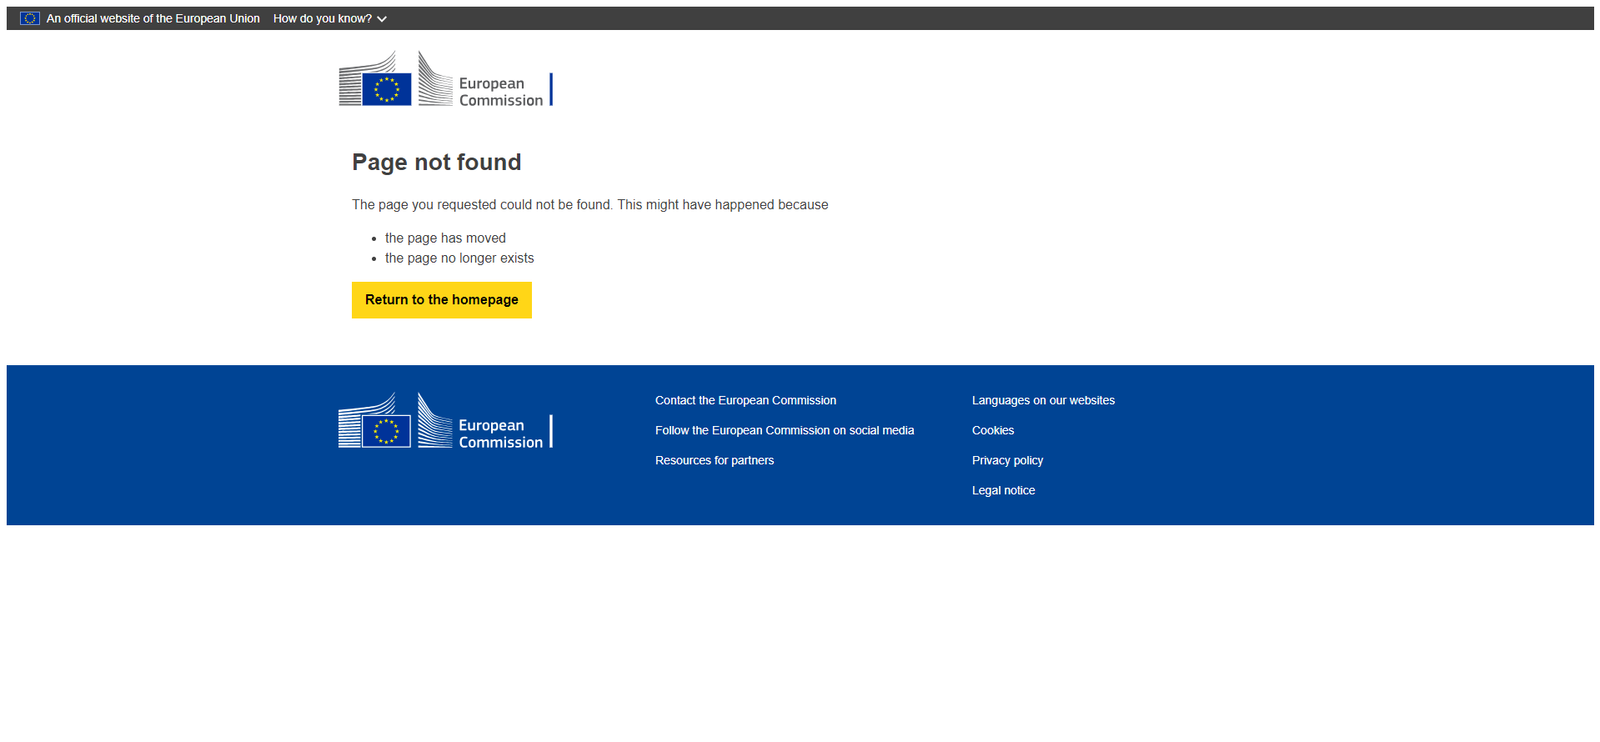This screenshot has height=742, width=1600.
Task: Click the starred flag emblem in header logo
Action: 386,89
